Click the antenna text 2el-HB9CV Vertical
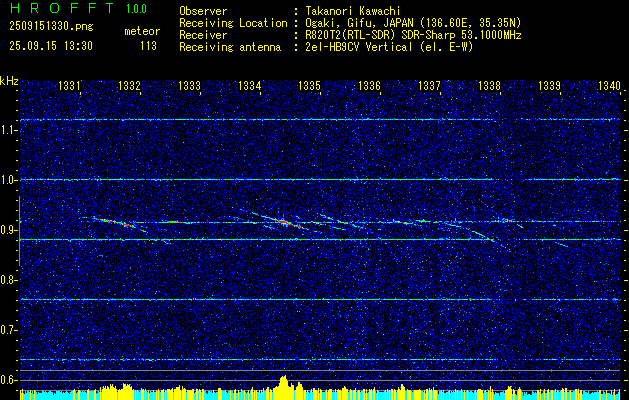The width and height of the screenshot is (629, 400). tap(359, 47)
